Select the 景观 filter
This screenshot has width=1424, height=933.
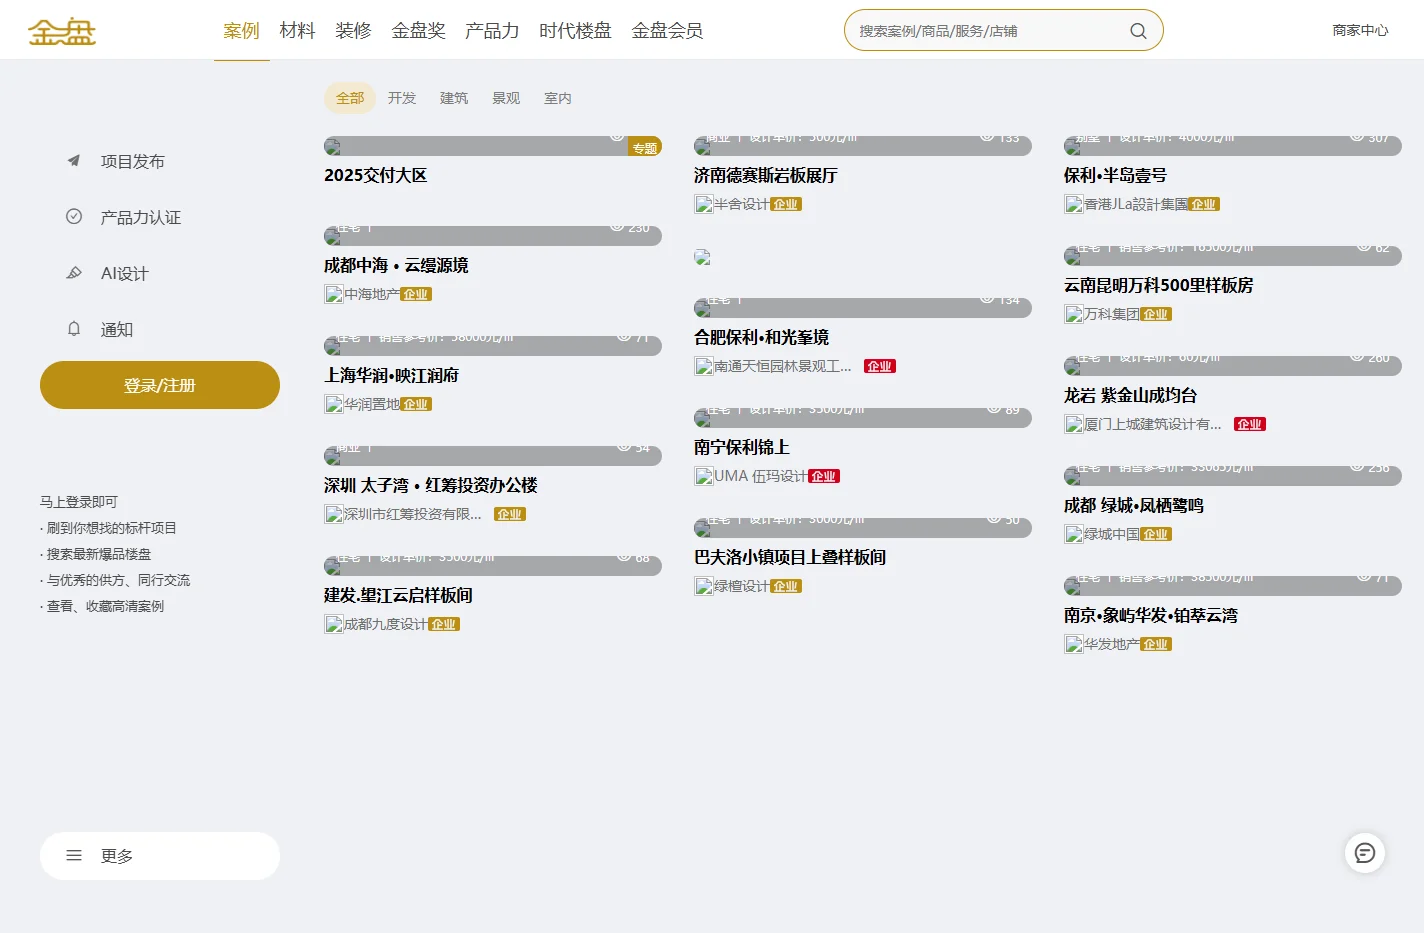506,98
